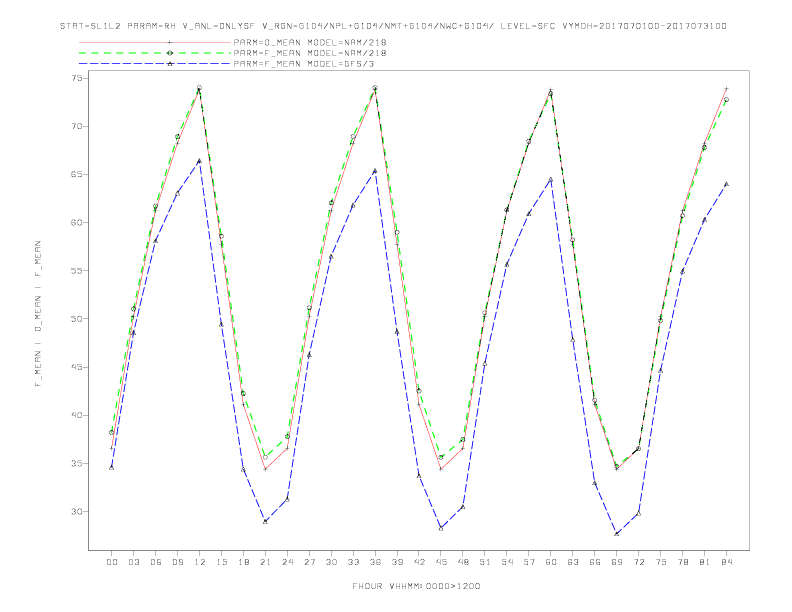The image size is (792, 612).
Task: Click the x-axis forecast hour label 48
Action: click(463, 562)
